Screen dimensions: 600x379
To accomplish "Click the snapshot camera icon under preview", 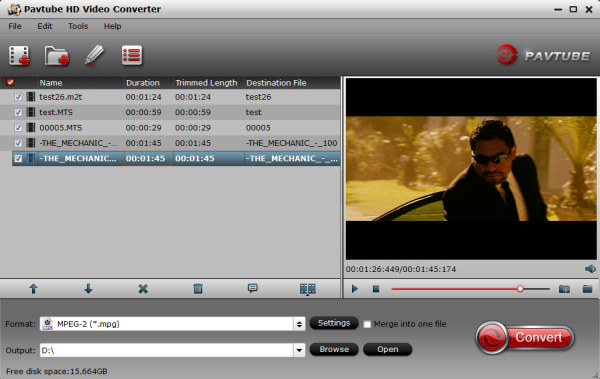I will pos(564,289).
